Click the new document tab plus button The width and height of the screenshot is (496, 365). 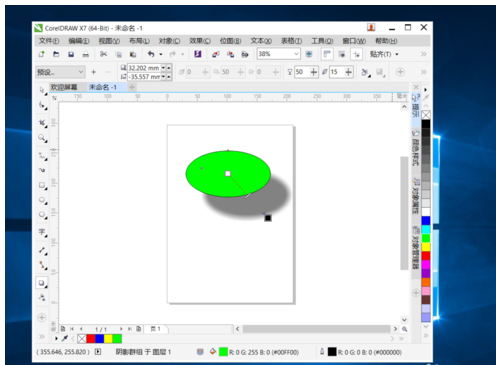point(132,87)
